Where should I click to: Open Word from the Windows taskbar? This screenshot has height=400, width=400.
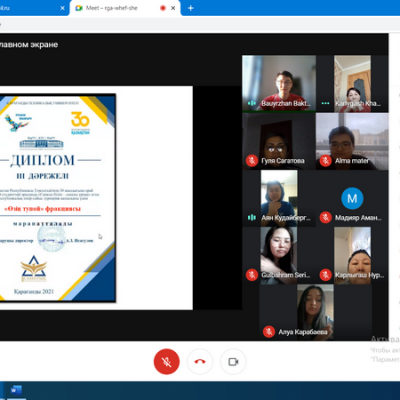(16, 390)
